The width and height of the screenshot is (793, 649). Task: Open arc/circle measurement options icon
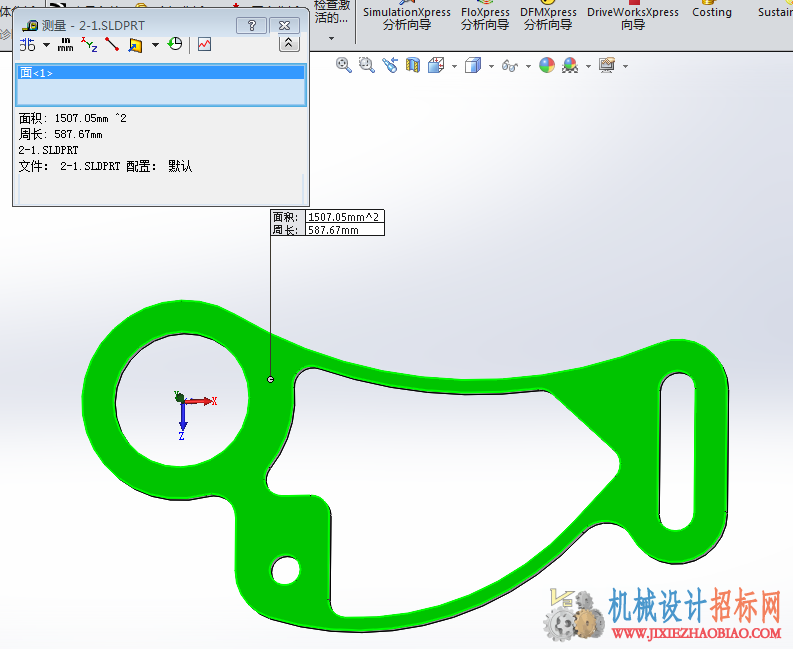click(28, 45)
